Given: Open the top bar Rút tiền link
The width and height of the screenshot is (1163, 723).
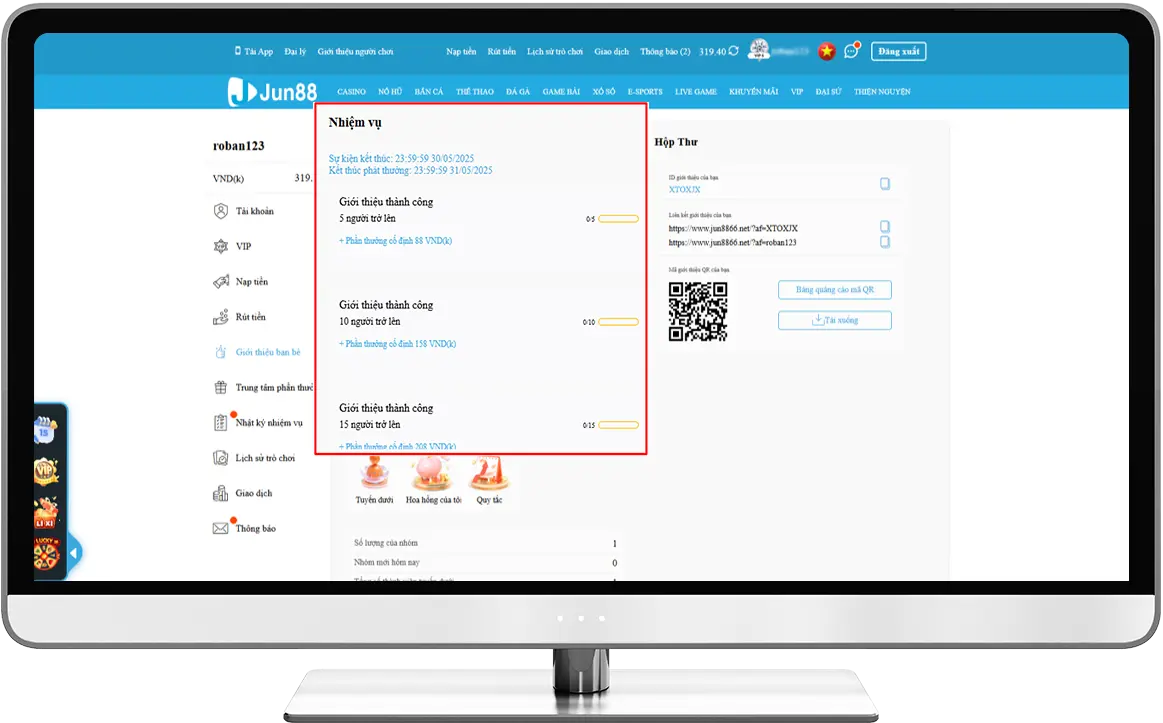Looking at the screenshot, I should (x=501, y=52).
